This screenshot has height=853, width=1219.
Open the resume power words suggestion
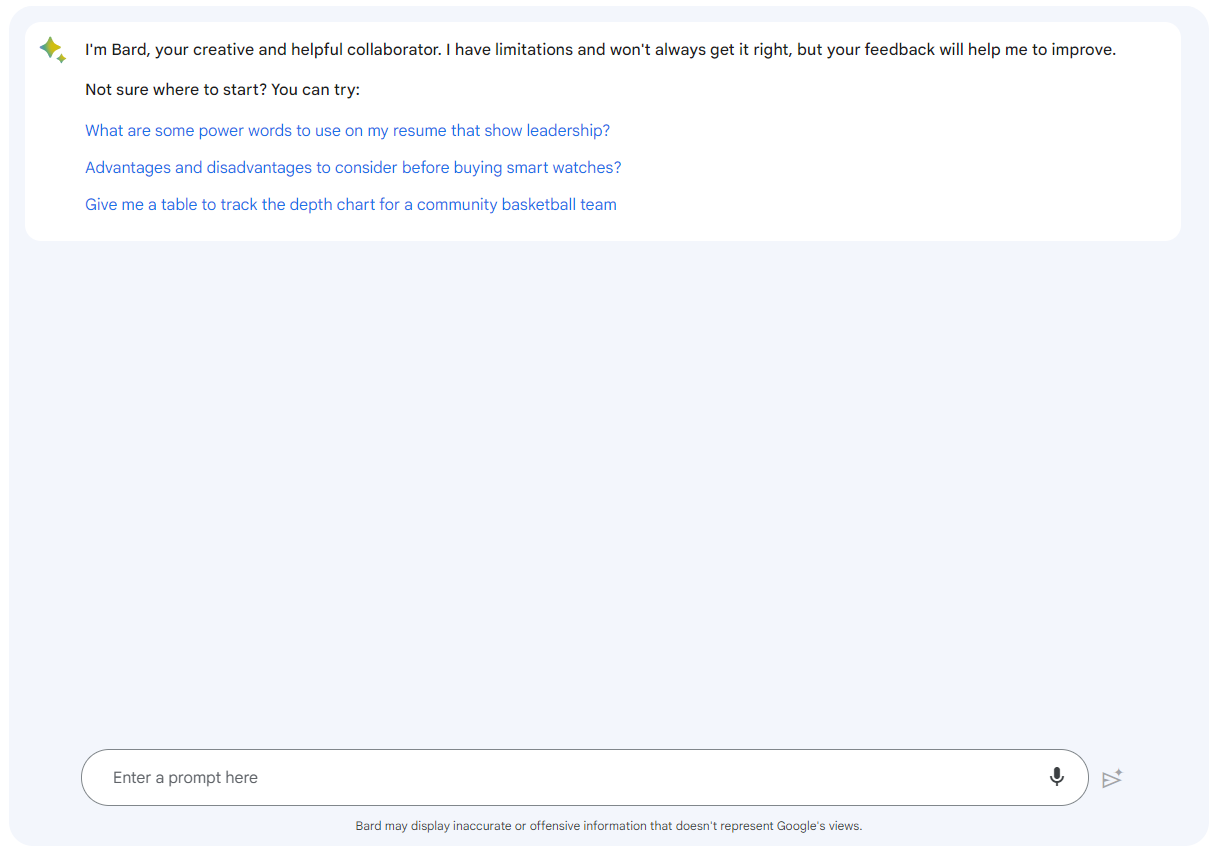pos(347,130)
